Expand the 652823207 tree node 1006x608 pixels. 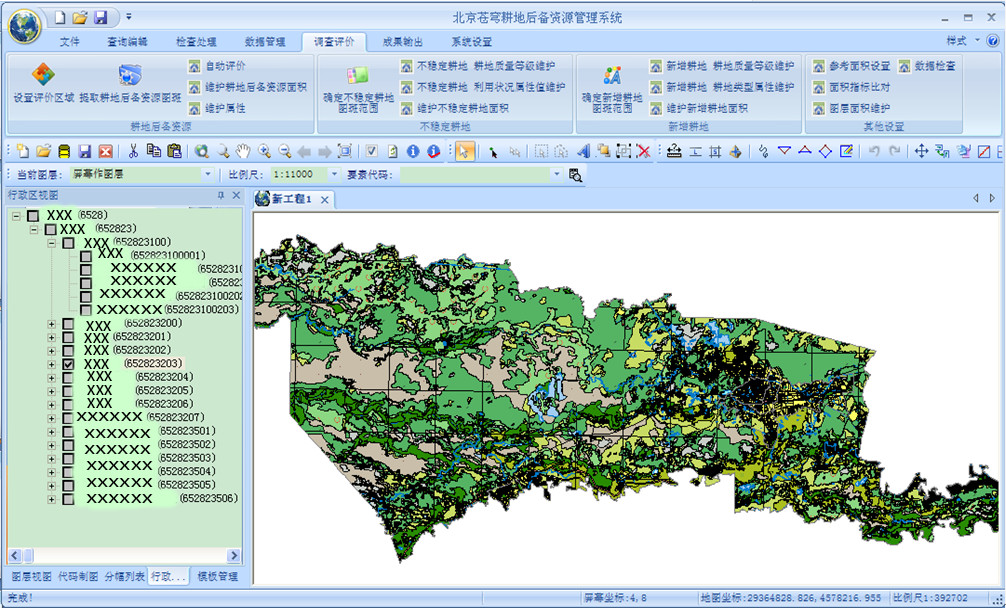pyautogui.click(x=52, y=418)
